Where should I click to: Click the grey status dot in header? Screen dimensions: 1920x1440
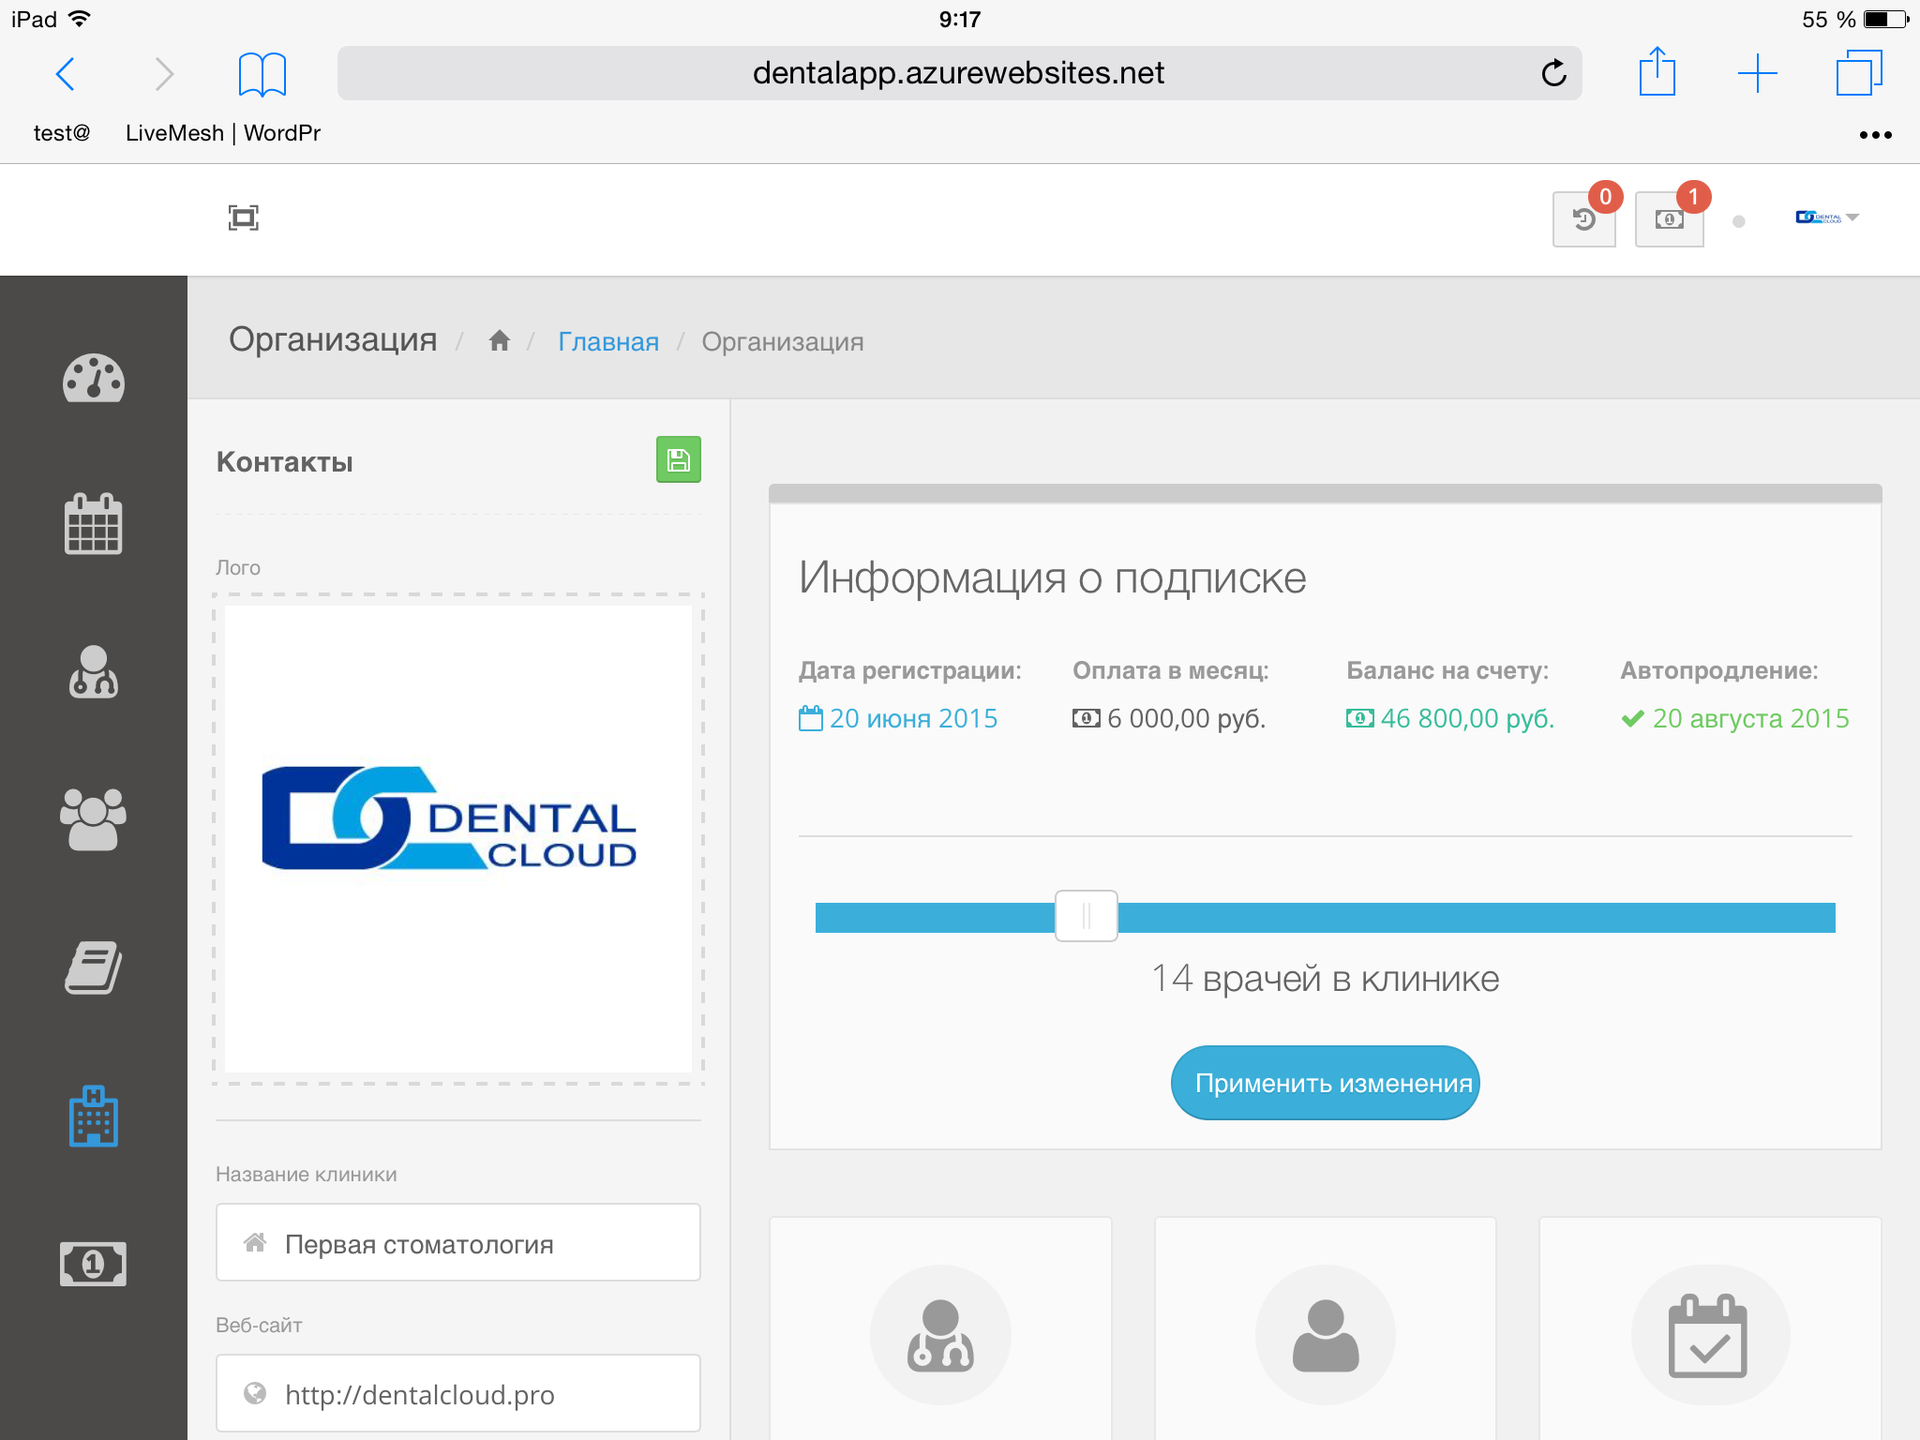[1739, 221]
